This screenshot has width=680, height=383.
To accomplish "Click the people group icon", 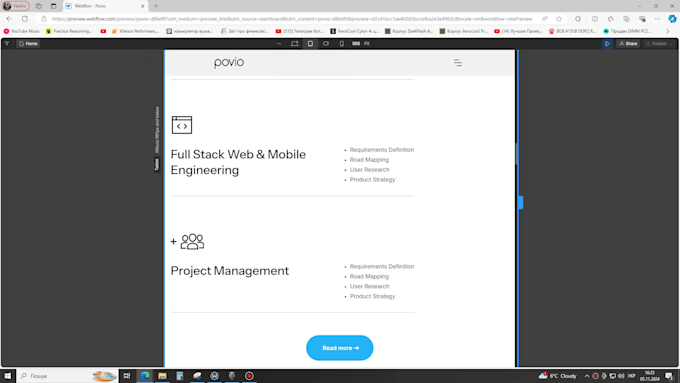I will coord(192,241).
